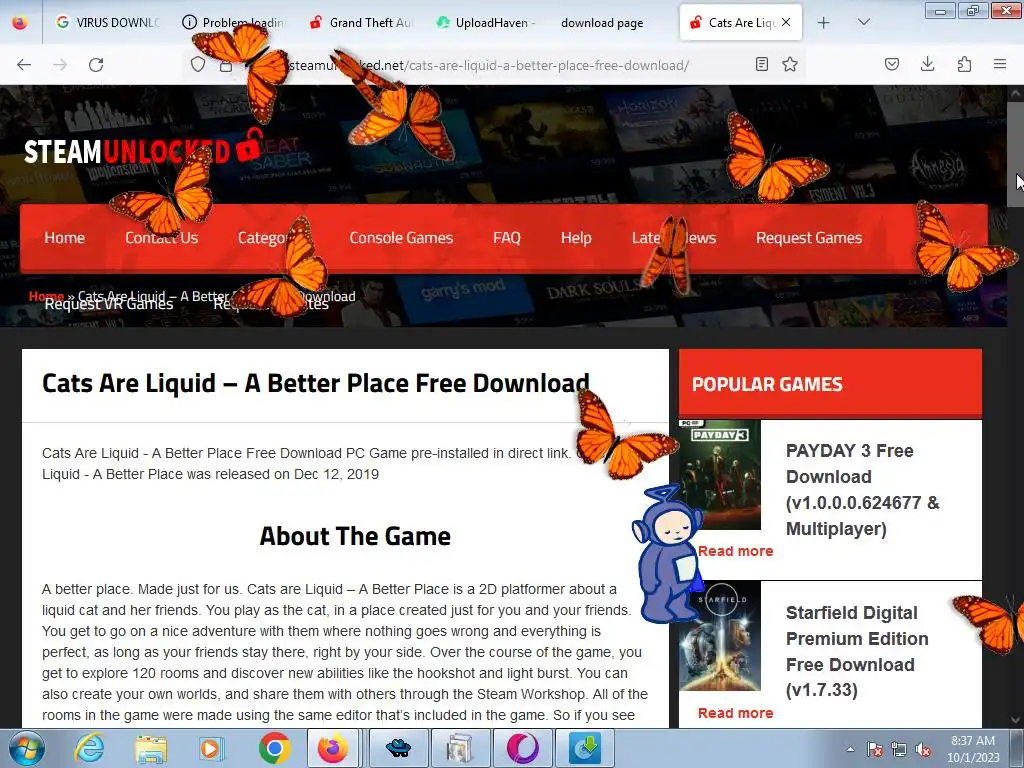Viewport: 1024px width, 768px height.
Task: Switch to the VIRUS DOWNLOAD Google tab
Action: pos(108,22)
